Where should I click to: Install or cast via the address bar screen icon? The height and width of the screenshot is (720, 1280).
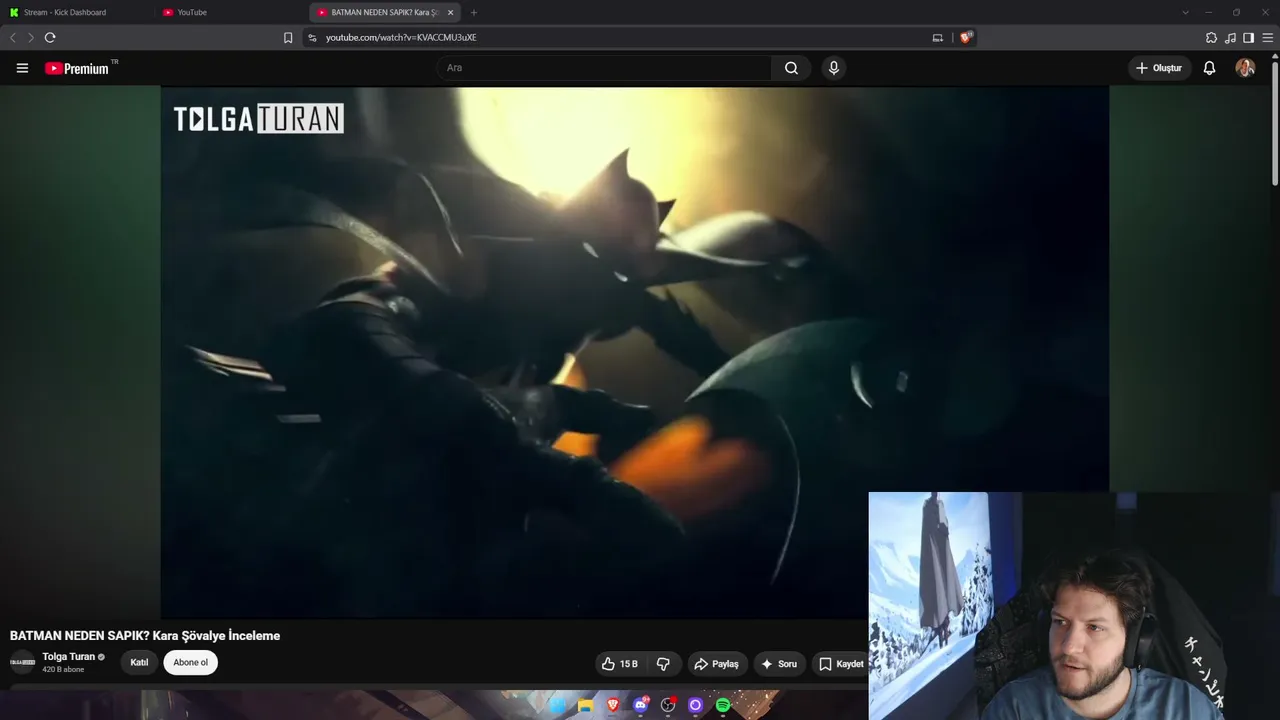(x=937, y=38)
